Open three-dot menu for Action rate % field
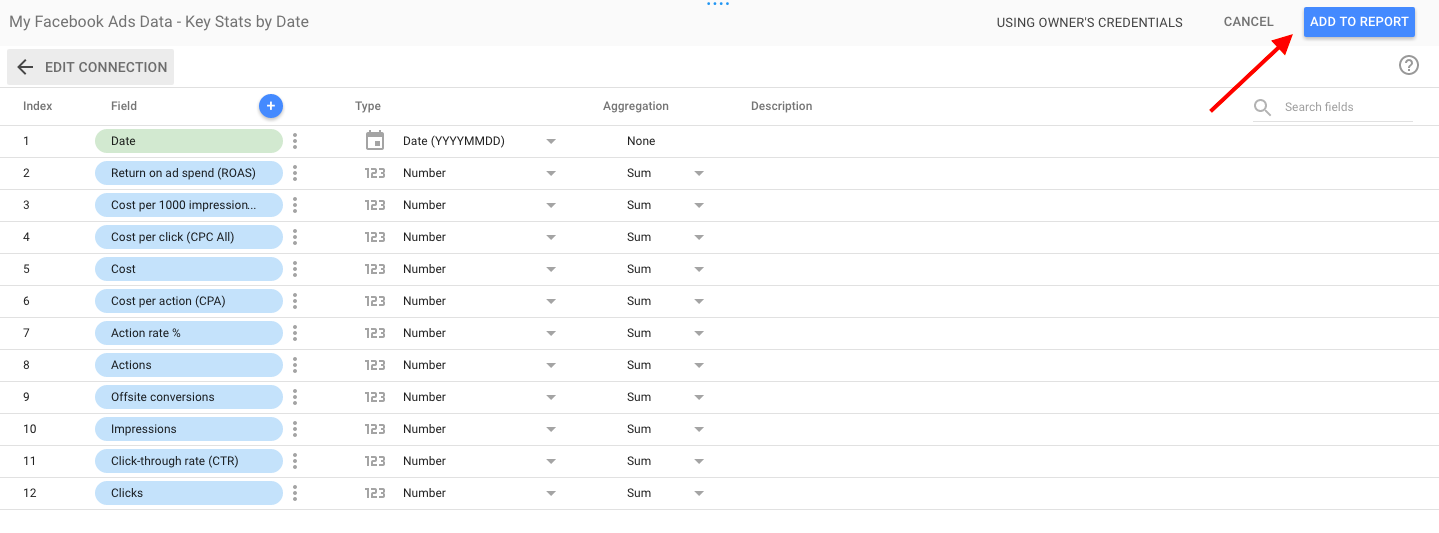This screenshot has height=533, width=1439. tap(295, 333)
